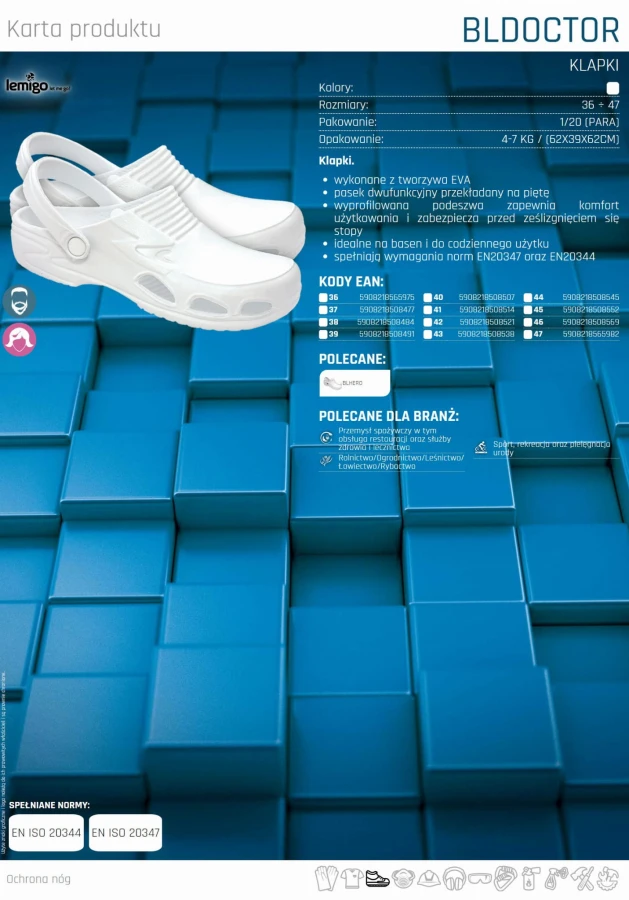629x900 pixels.
Task: Check the box for size 41
Action: (x=428, y=310)
